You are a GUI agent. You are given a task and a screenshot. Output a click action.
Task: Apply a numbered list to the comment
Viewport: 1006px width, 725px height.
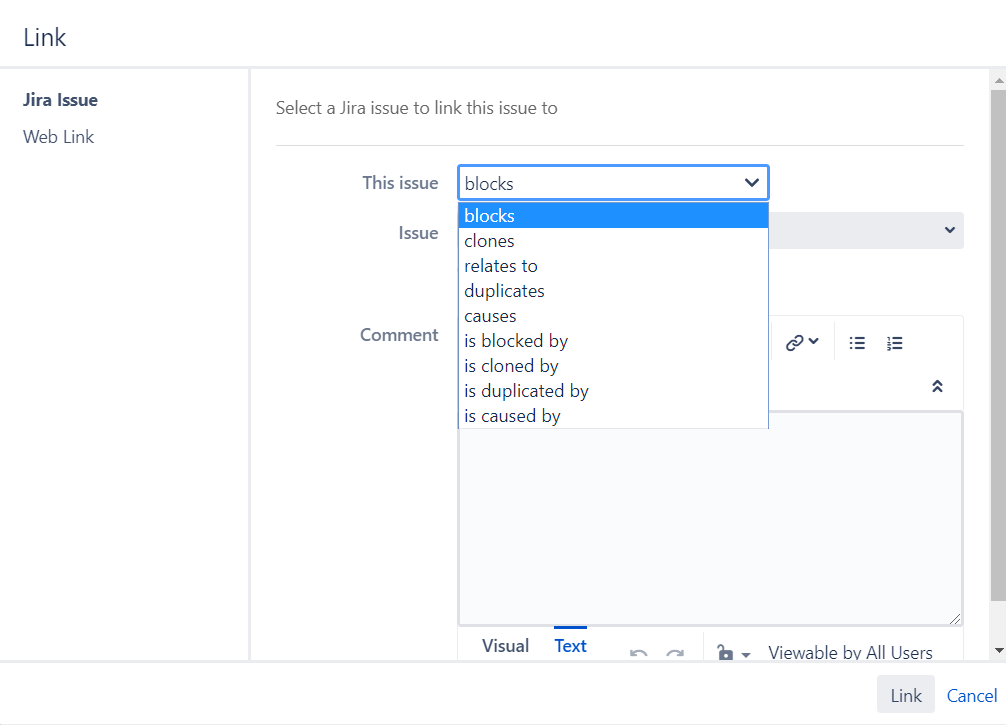pos(893,343)
